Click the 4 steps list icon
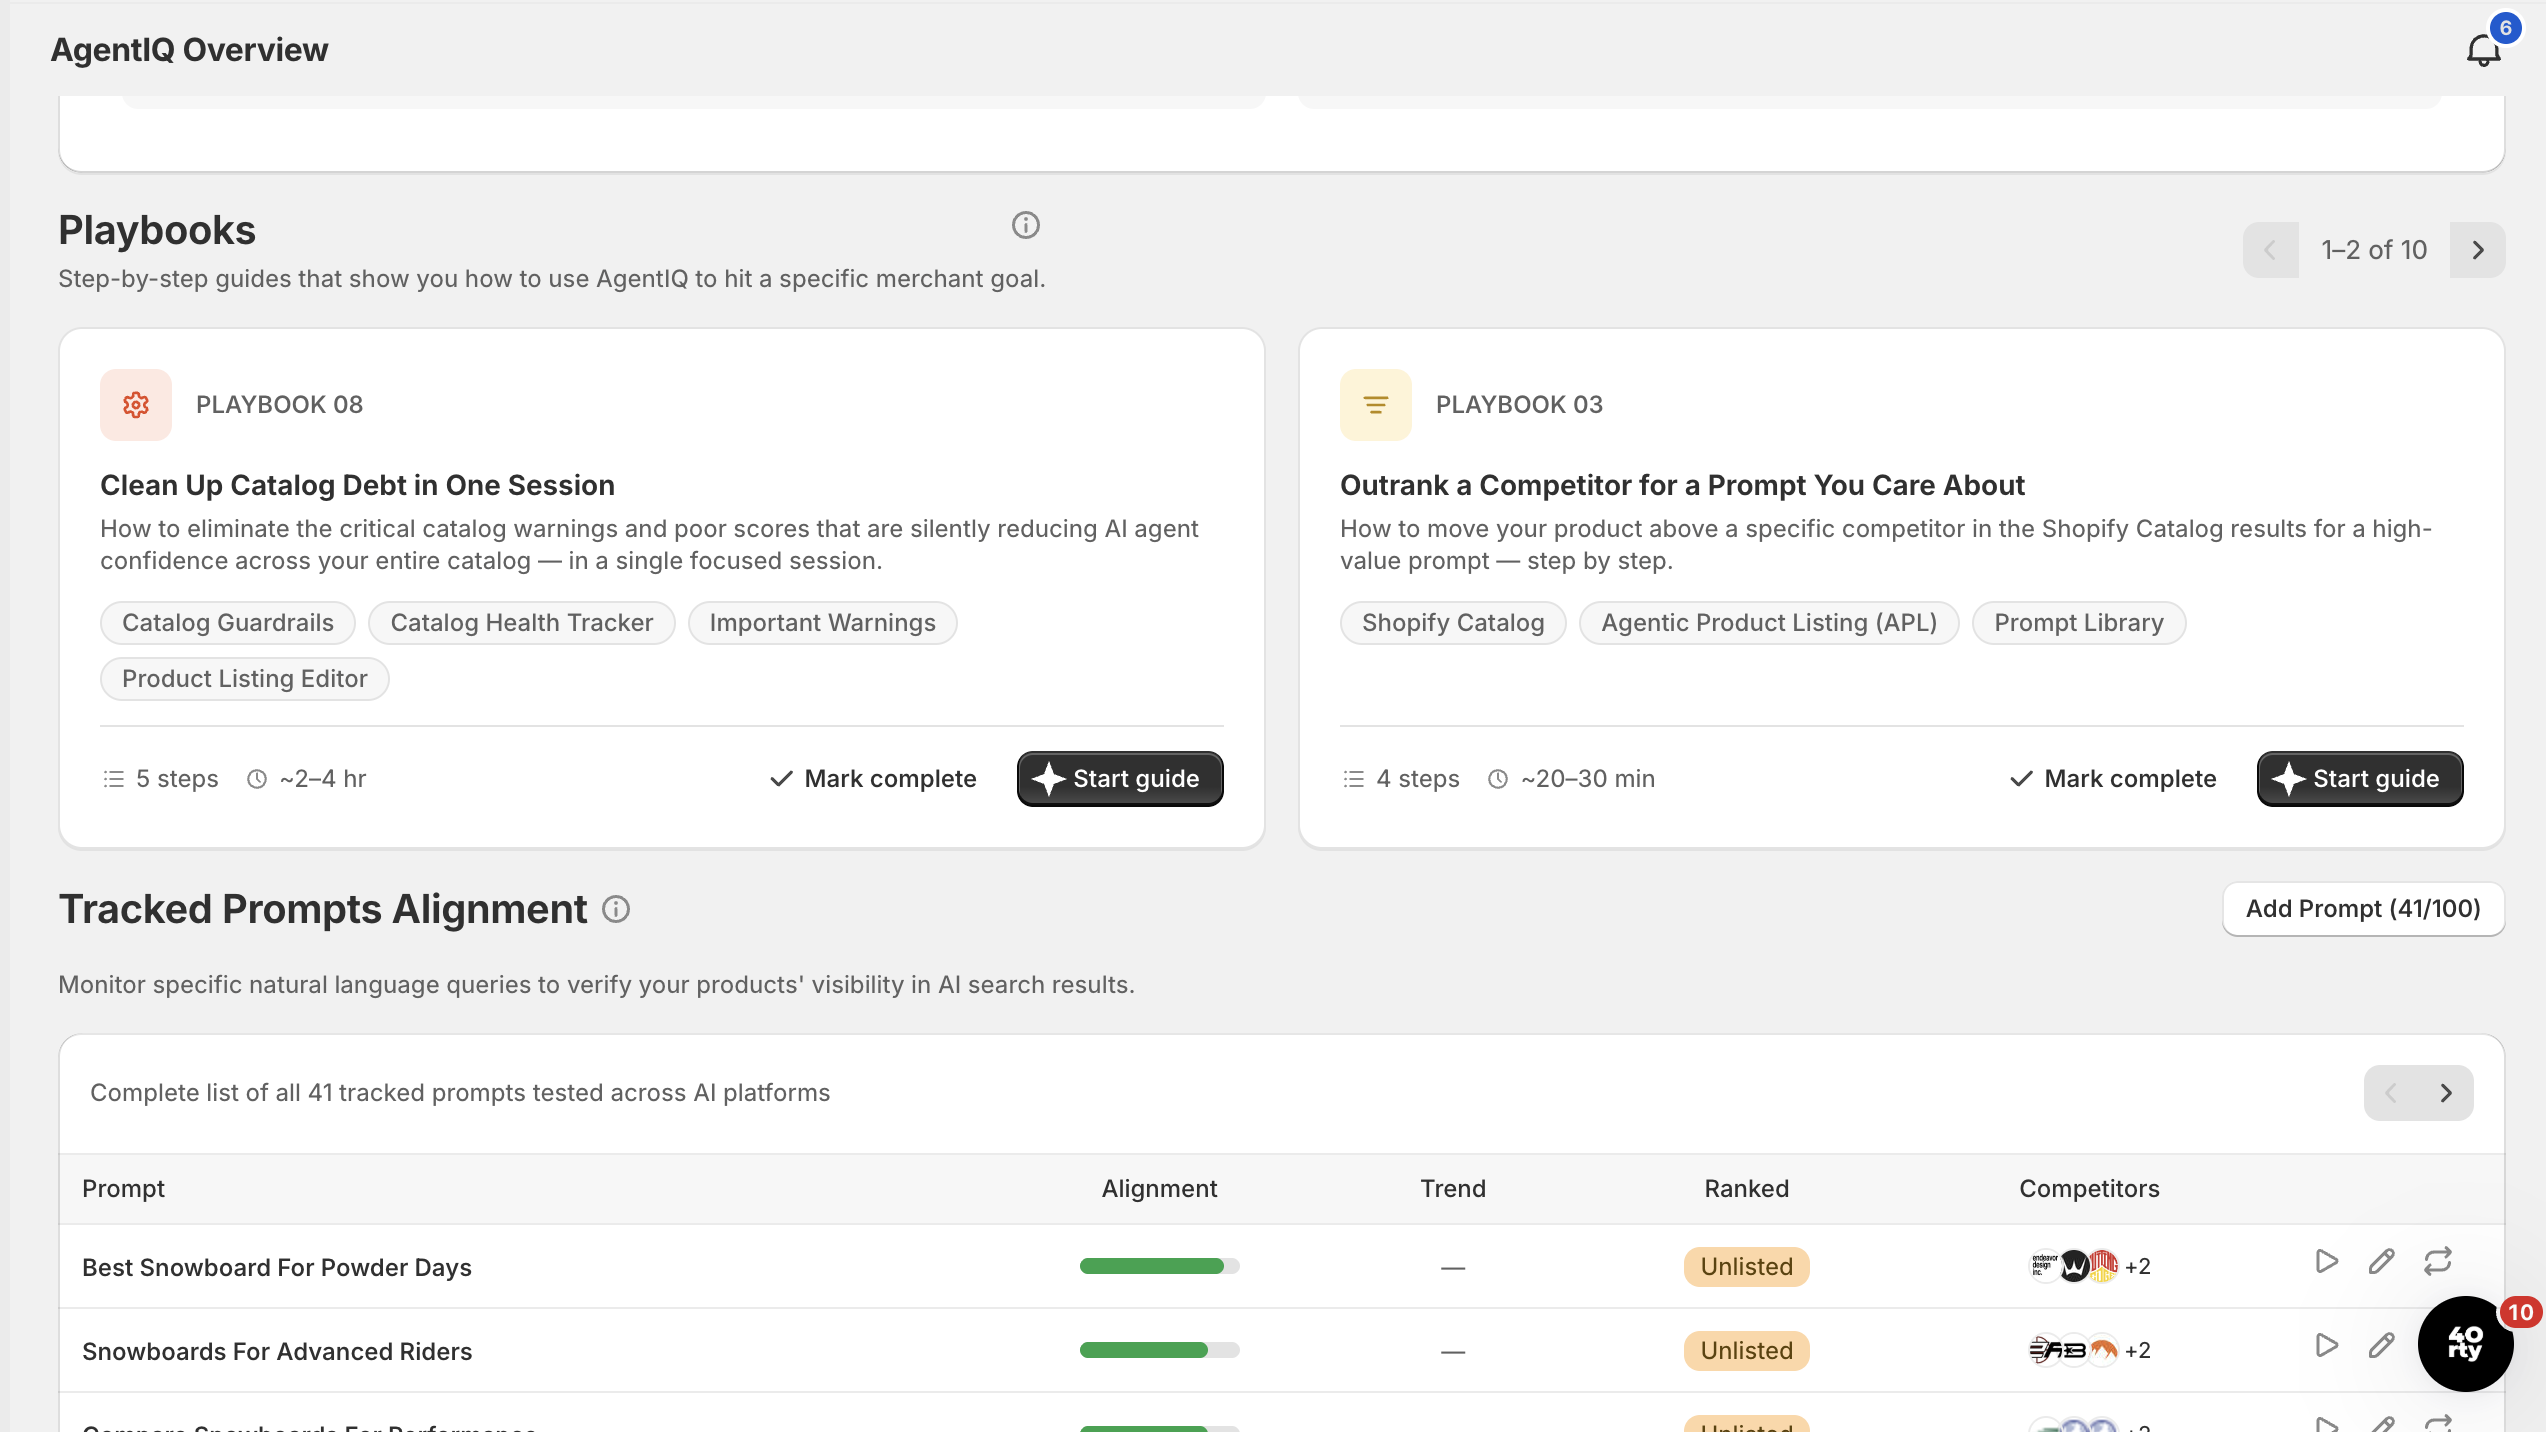The image size is (2546, 1432). point(1353,779)
